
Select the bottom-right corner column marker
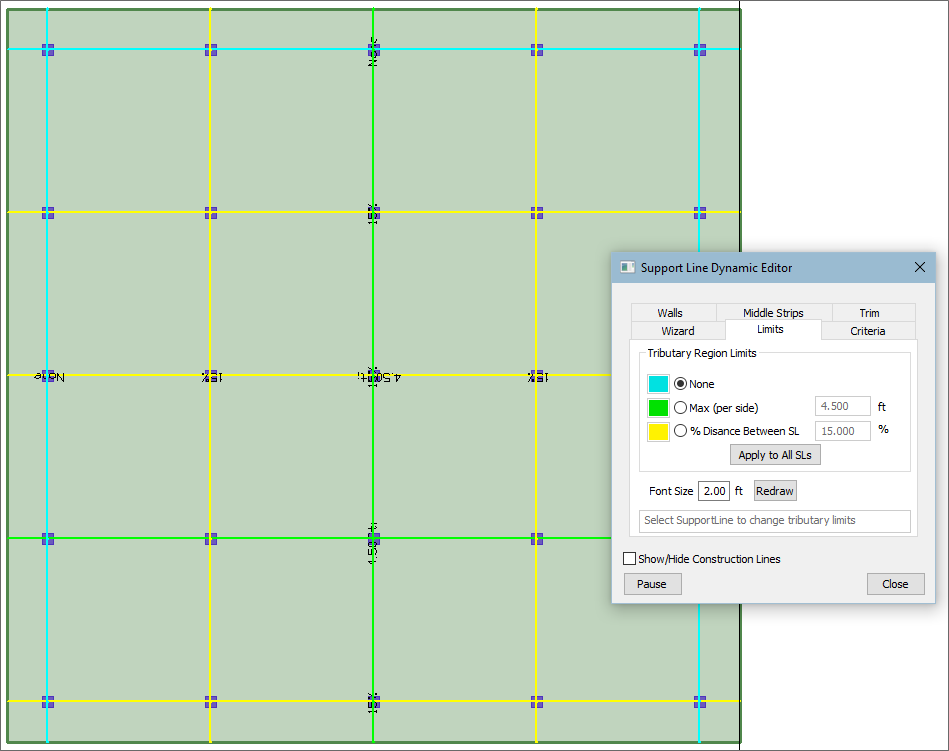[700, 702]
